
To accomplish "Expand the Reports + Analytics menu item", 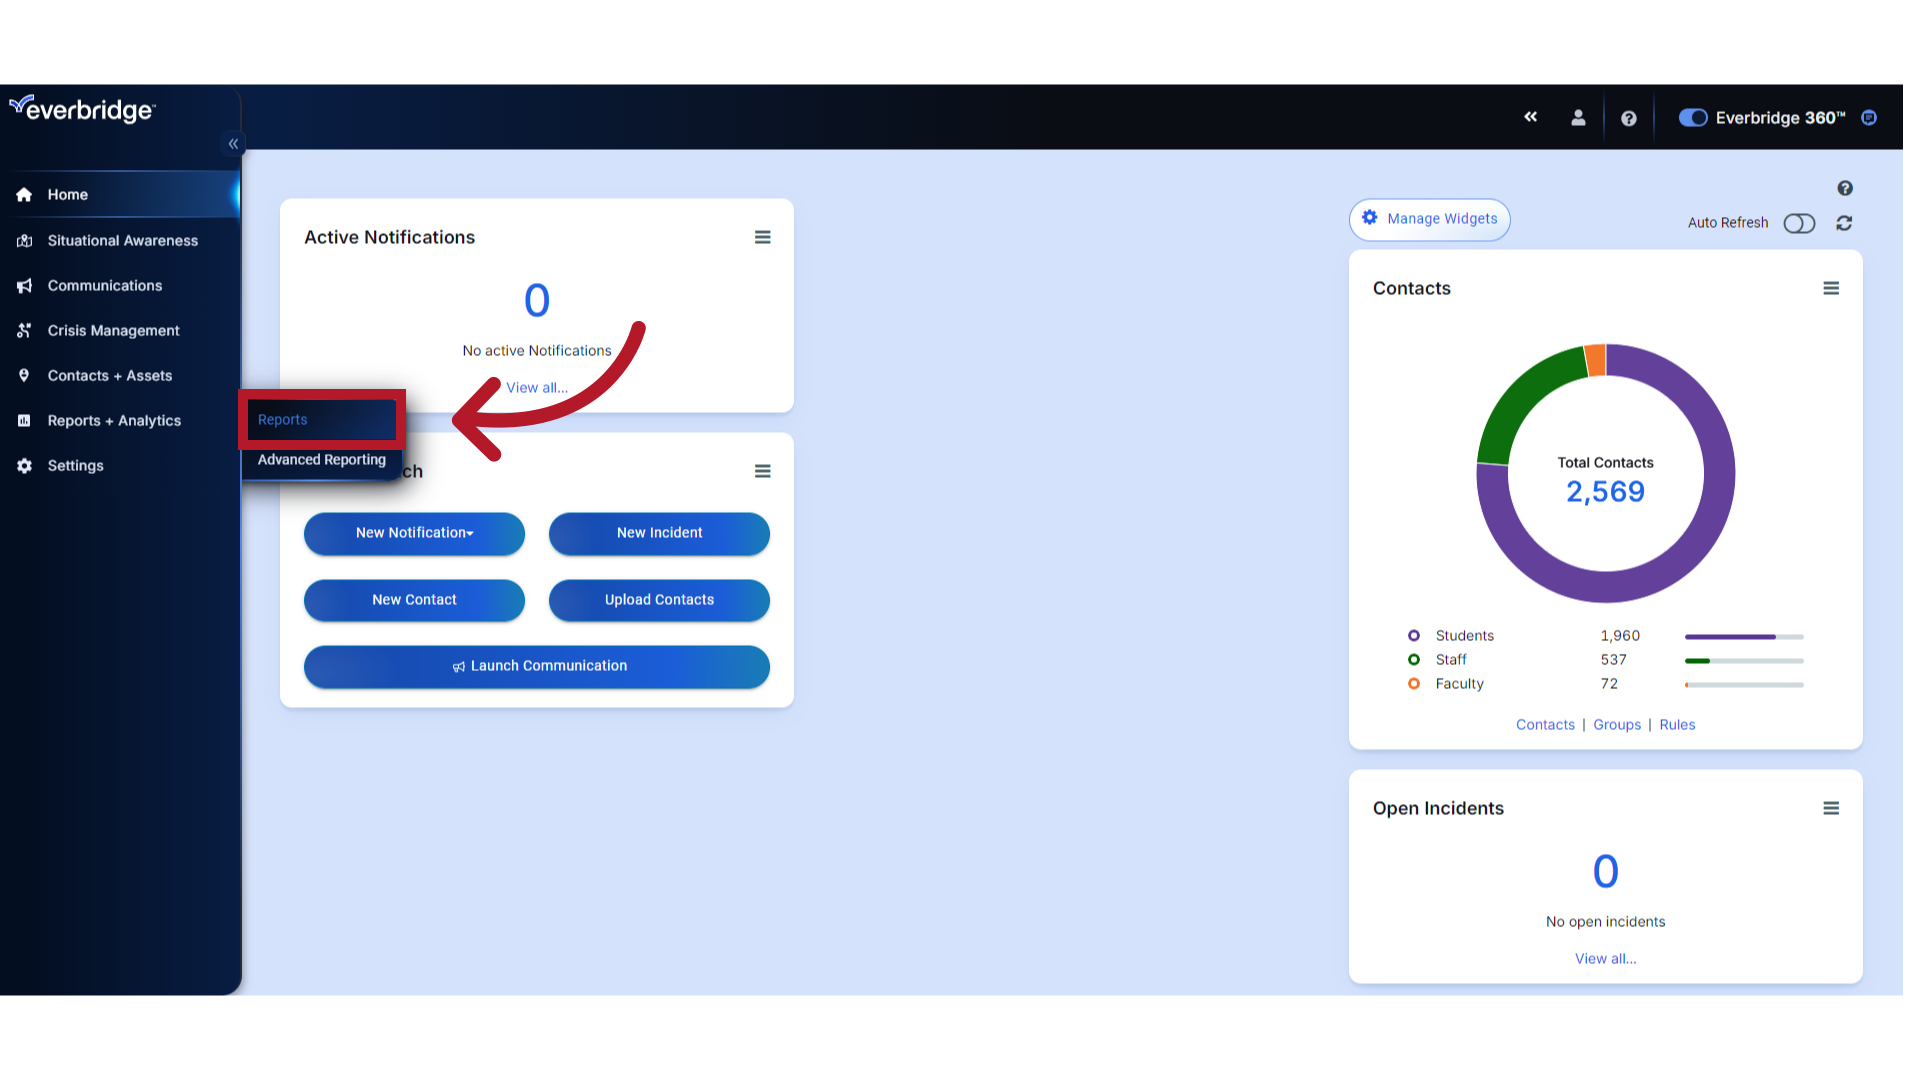I will (113, 419).
